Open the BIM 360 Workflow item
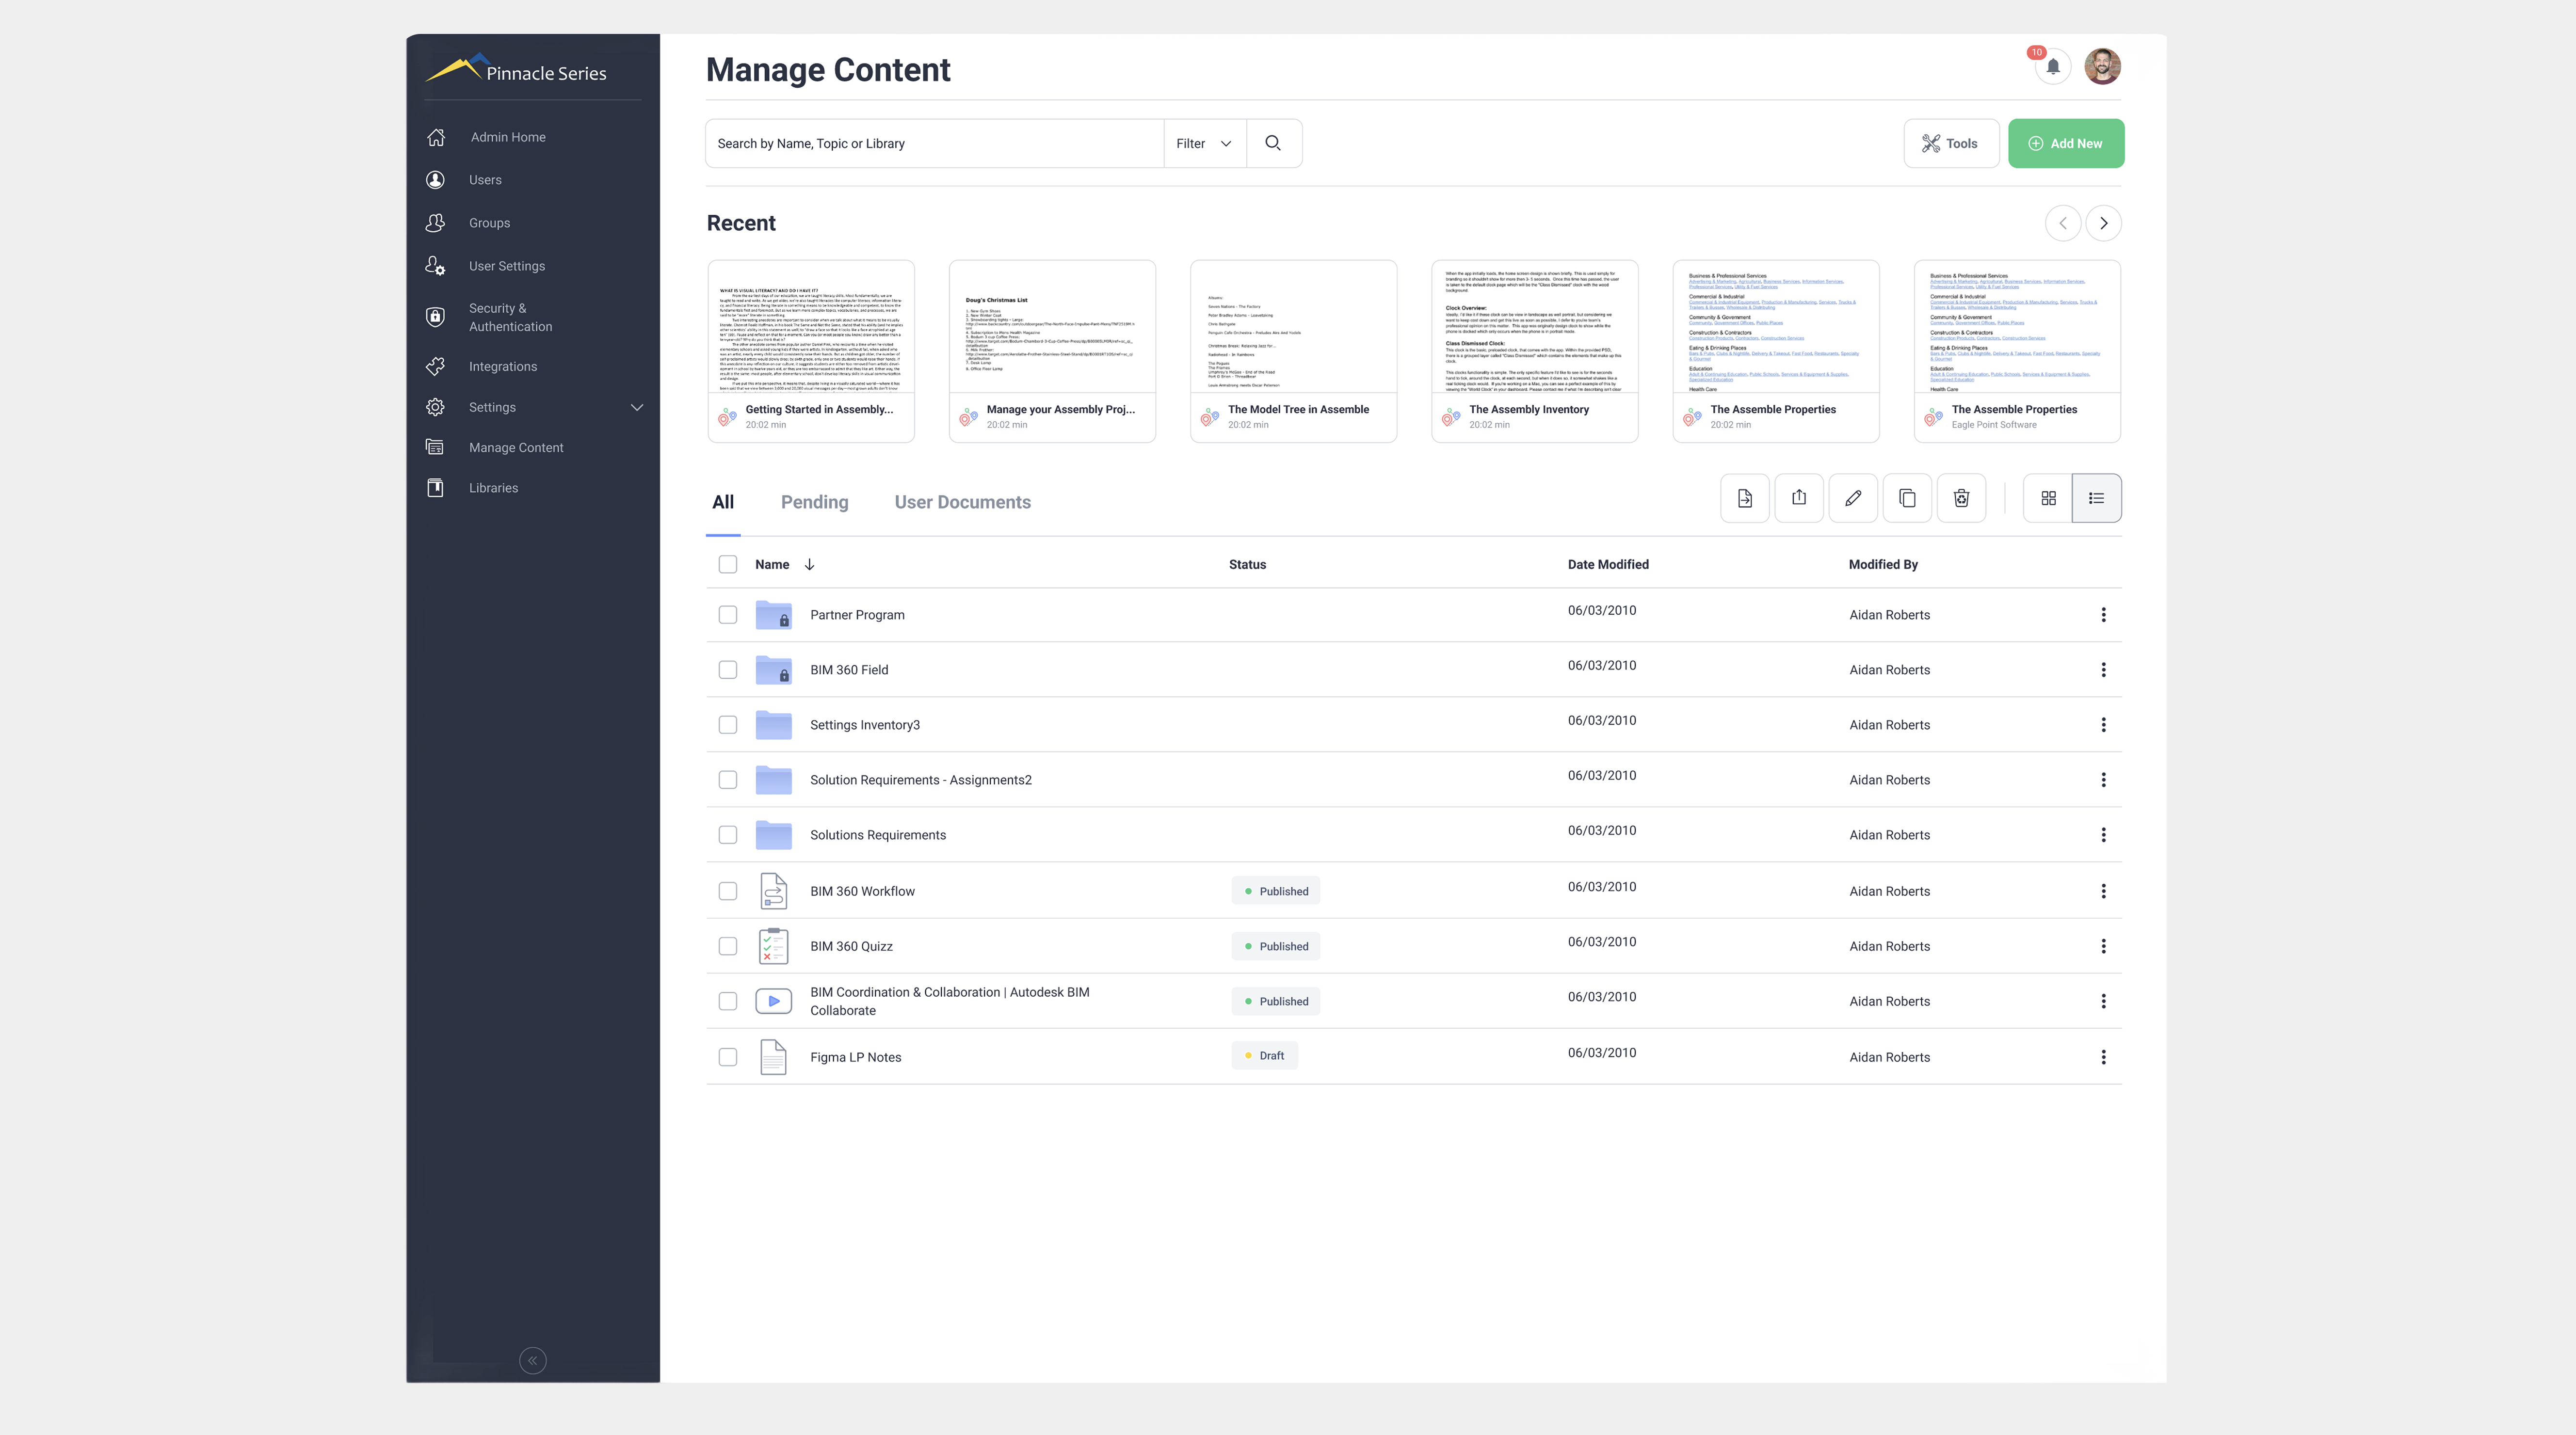Image resolution: width=2576 pixels, height=1435 pixels. point(862,891)
